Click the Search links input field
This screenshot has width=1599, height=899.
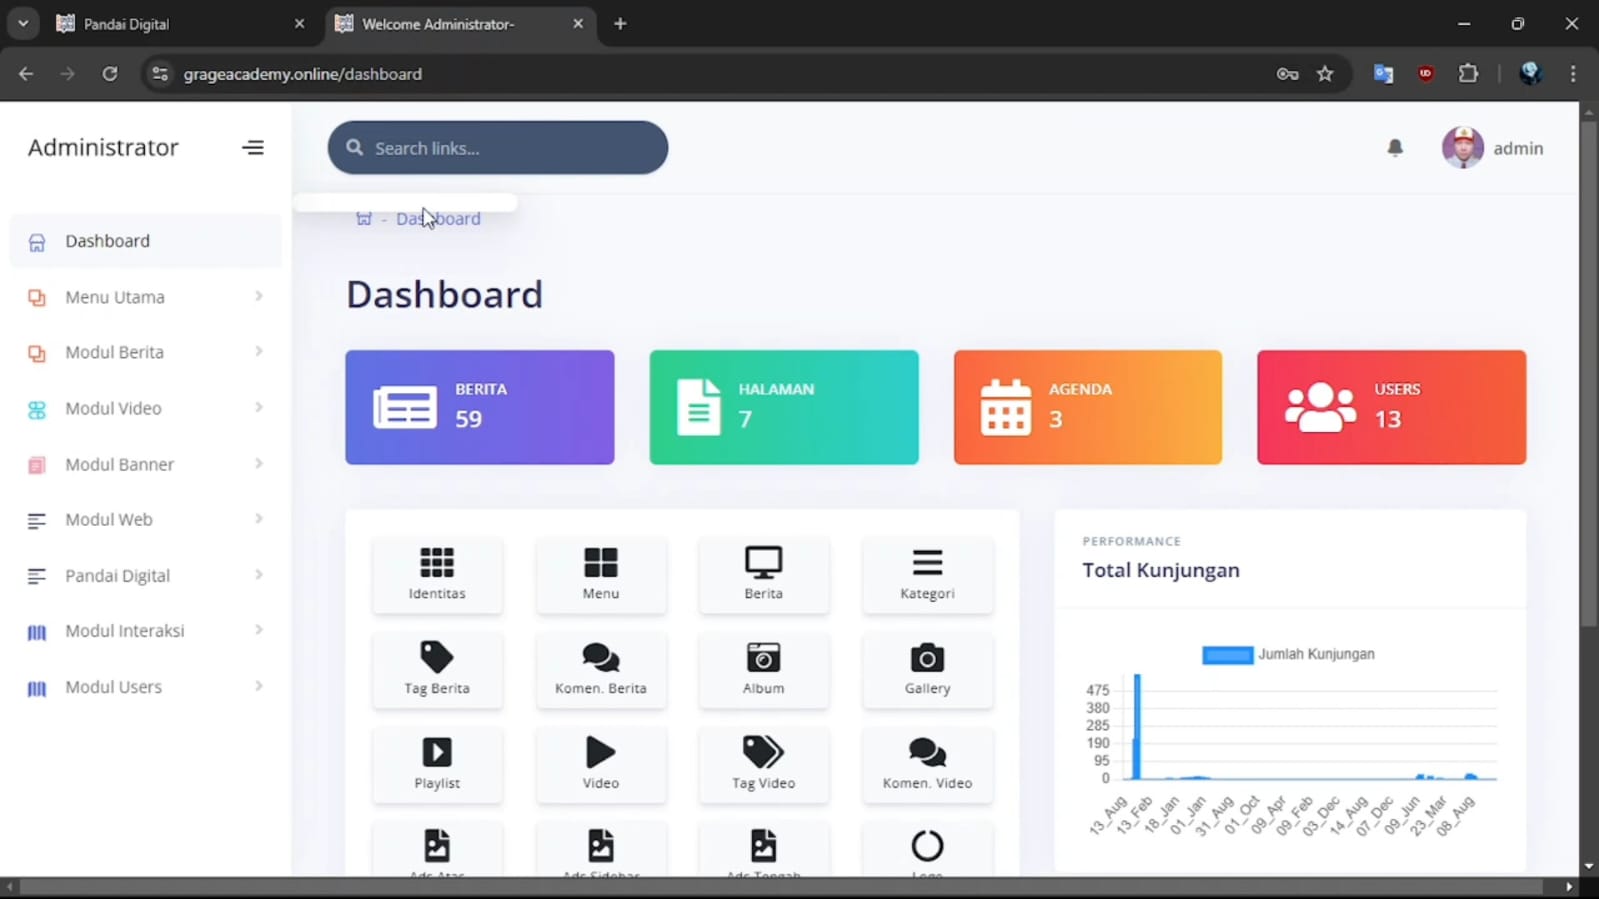[498, 148]
